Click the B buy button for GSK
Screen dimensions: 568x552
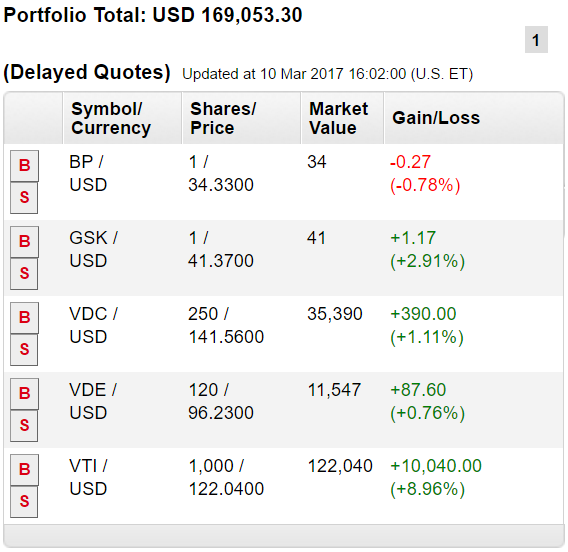pyautogui.click(x=24, y=242)
